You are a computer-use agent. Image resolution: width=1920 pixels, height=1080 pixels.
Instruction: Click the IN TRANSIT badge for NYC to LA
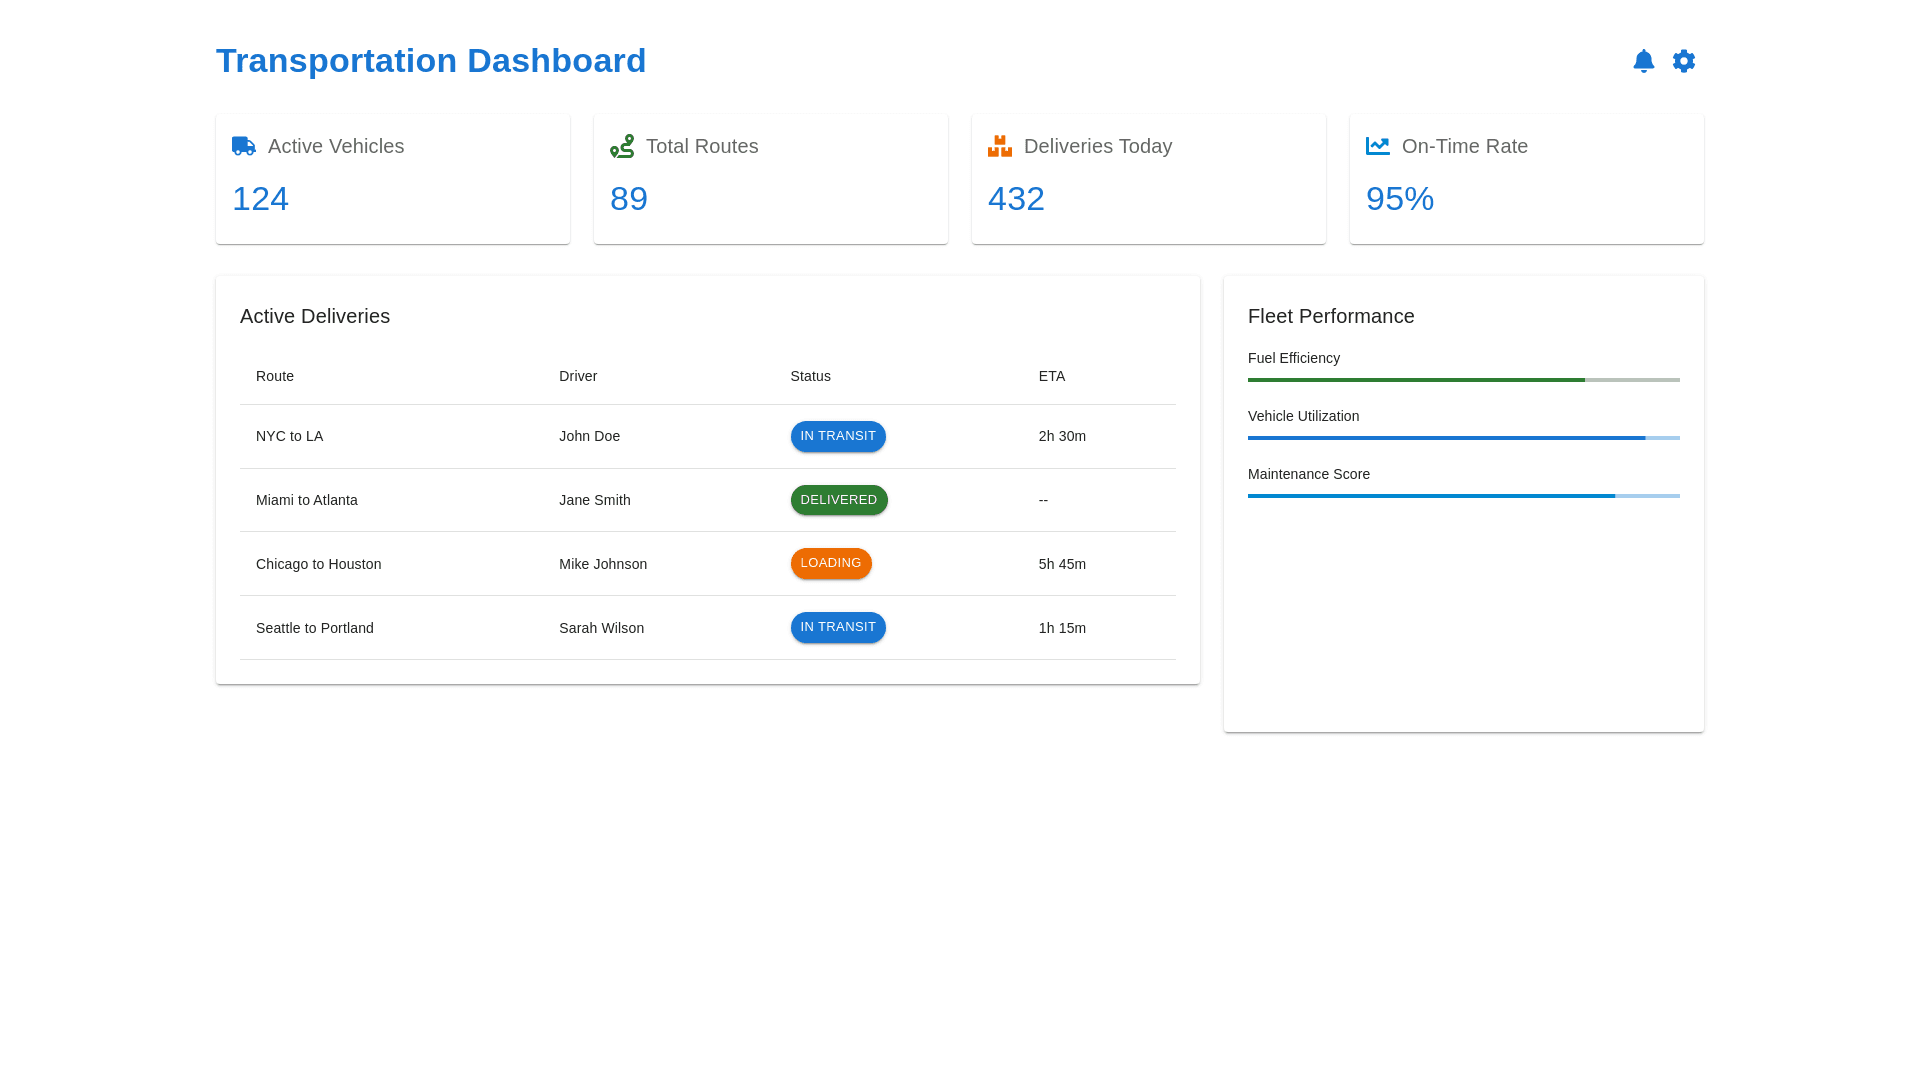[x=838, y=436]
